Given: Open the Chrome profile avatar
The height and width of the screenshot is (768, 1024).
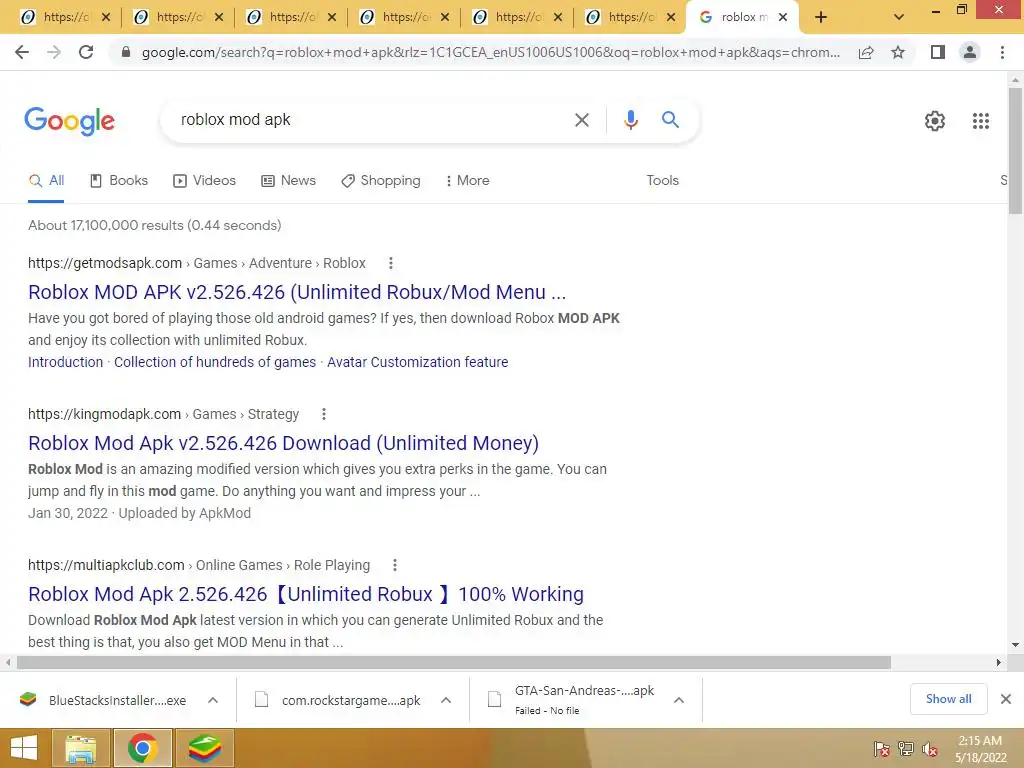Looking at the screenshot, I should tap(970, 52).
